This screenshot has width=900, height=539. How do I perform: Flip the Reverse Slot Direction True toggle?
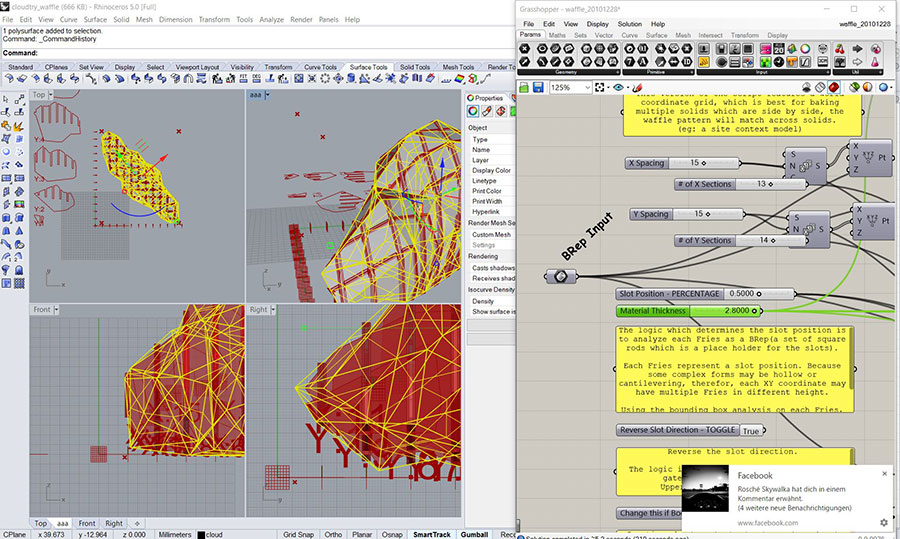click(750, 431)
